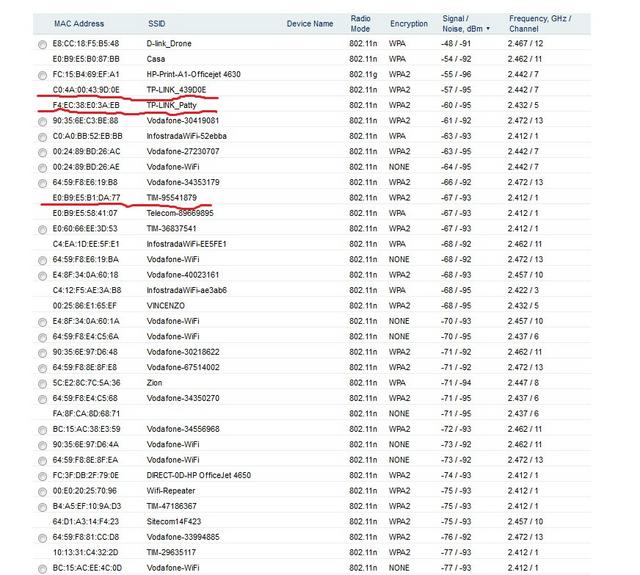Click MAC address F4:EC:38:E0:3A:EB
This screenshot has width=640, height=575.
[x=86, y=105]
